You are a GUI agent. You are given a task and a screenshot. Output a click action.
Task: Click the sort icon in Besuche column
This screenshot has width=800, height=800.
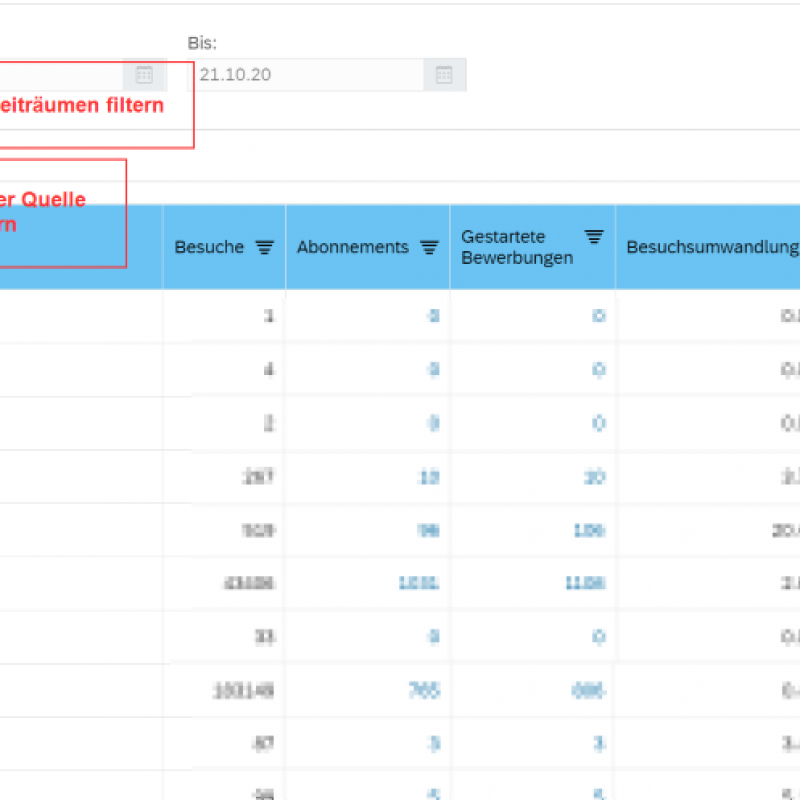click(x=264, y=248)
